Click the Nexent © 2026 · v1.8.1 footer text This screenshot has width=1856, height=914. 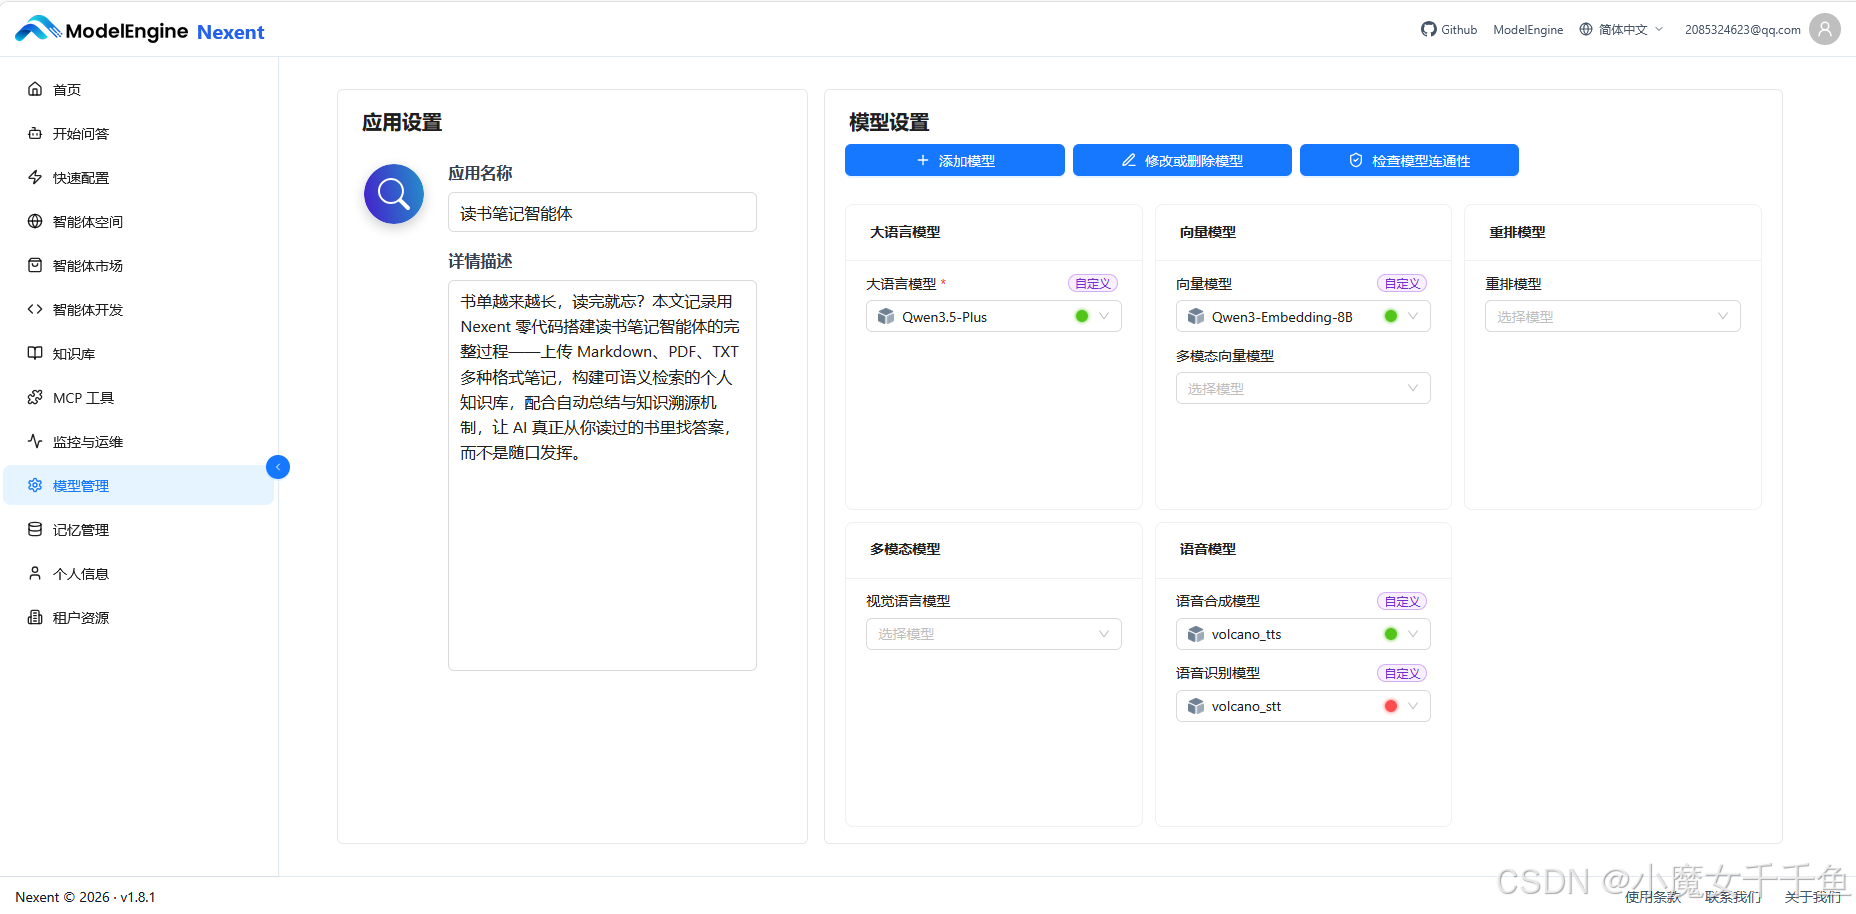click(86, 897)
